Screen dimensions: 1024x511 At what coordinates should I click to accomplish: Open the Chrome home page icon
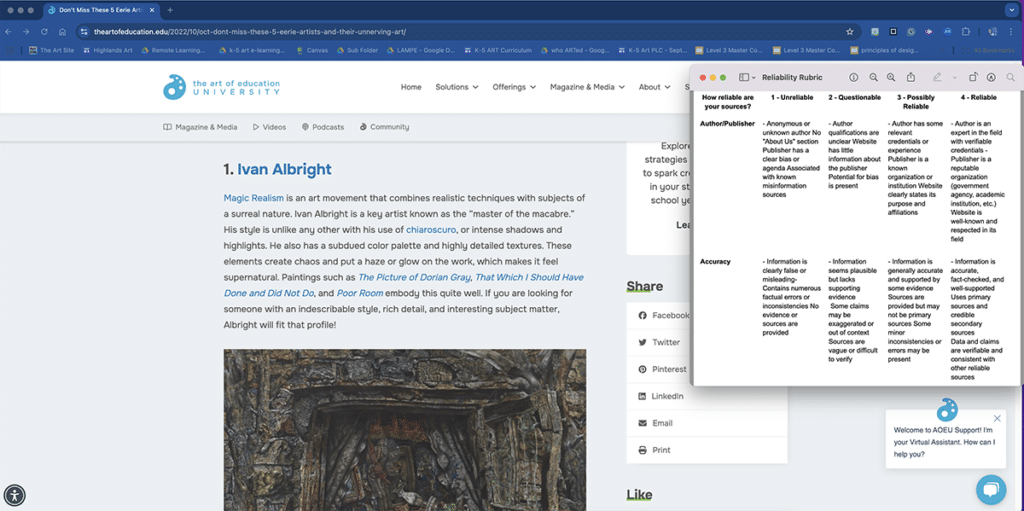pos(62,31)
